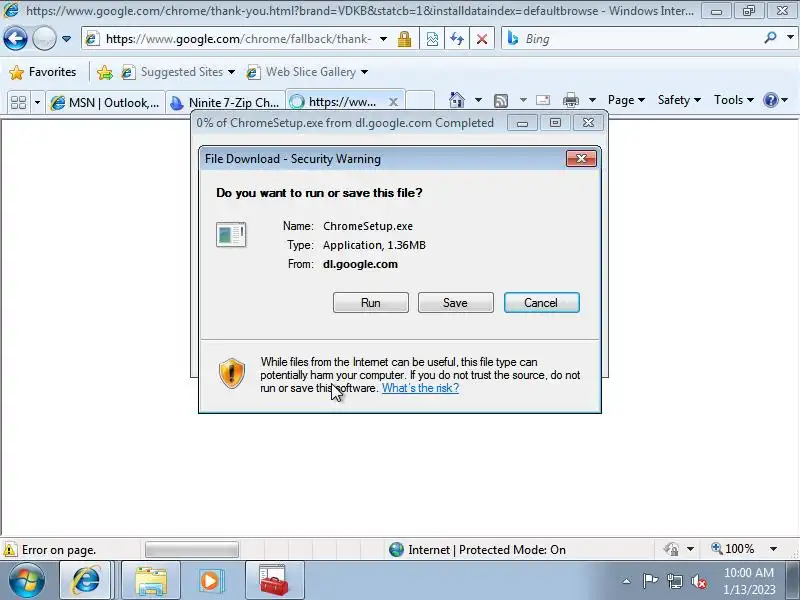This screenshot has height=600, width=800.
Task: Click the 100% zoom level button
Action: pyautogui.click(x=732, y=549)
